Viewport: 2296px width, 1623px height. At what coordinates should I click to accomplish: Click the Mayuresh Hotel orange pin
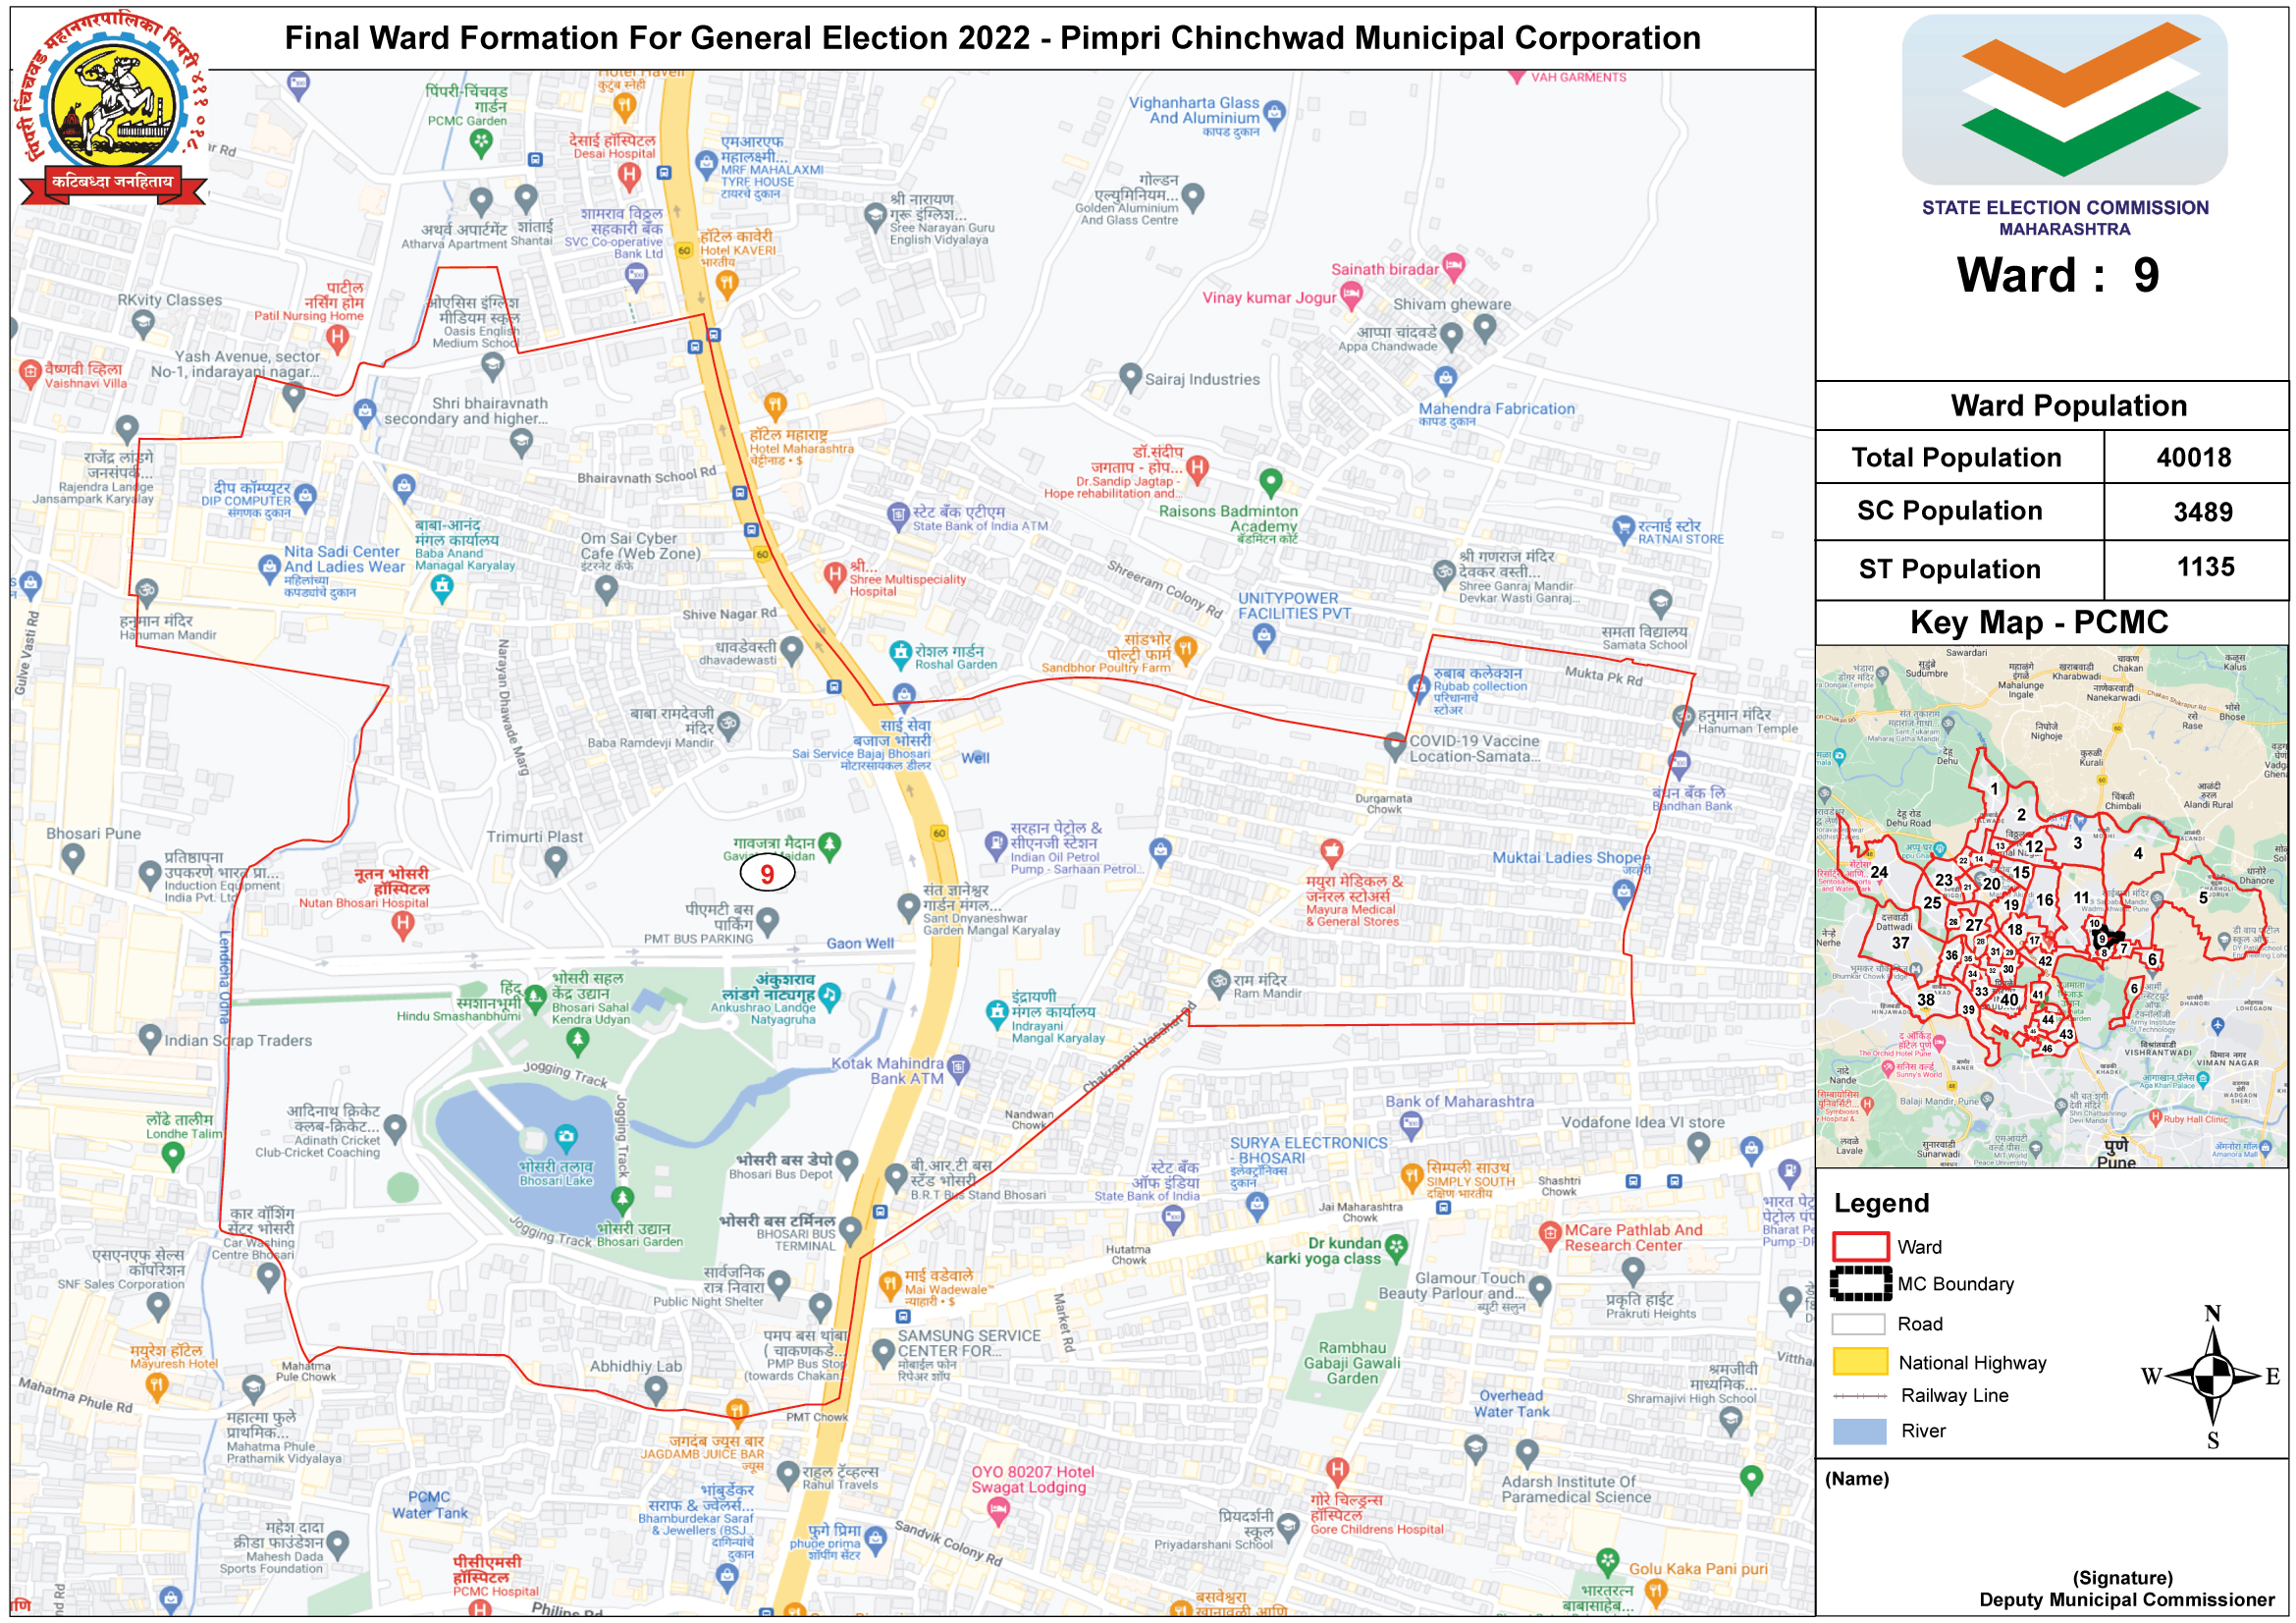coord(156,1388)
